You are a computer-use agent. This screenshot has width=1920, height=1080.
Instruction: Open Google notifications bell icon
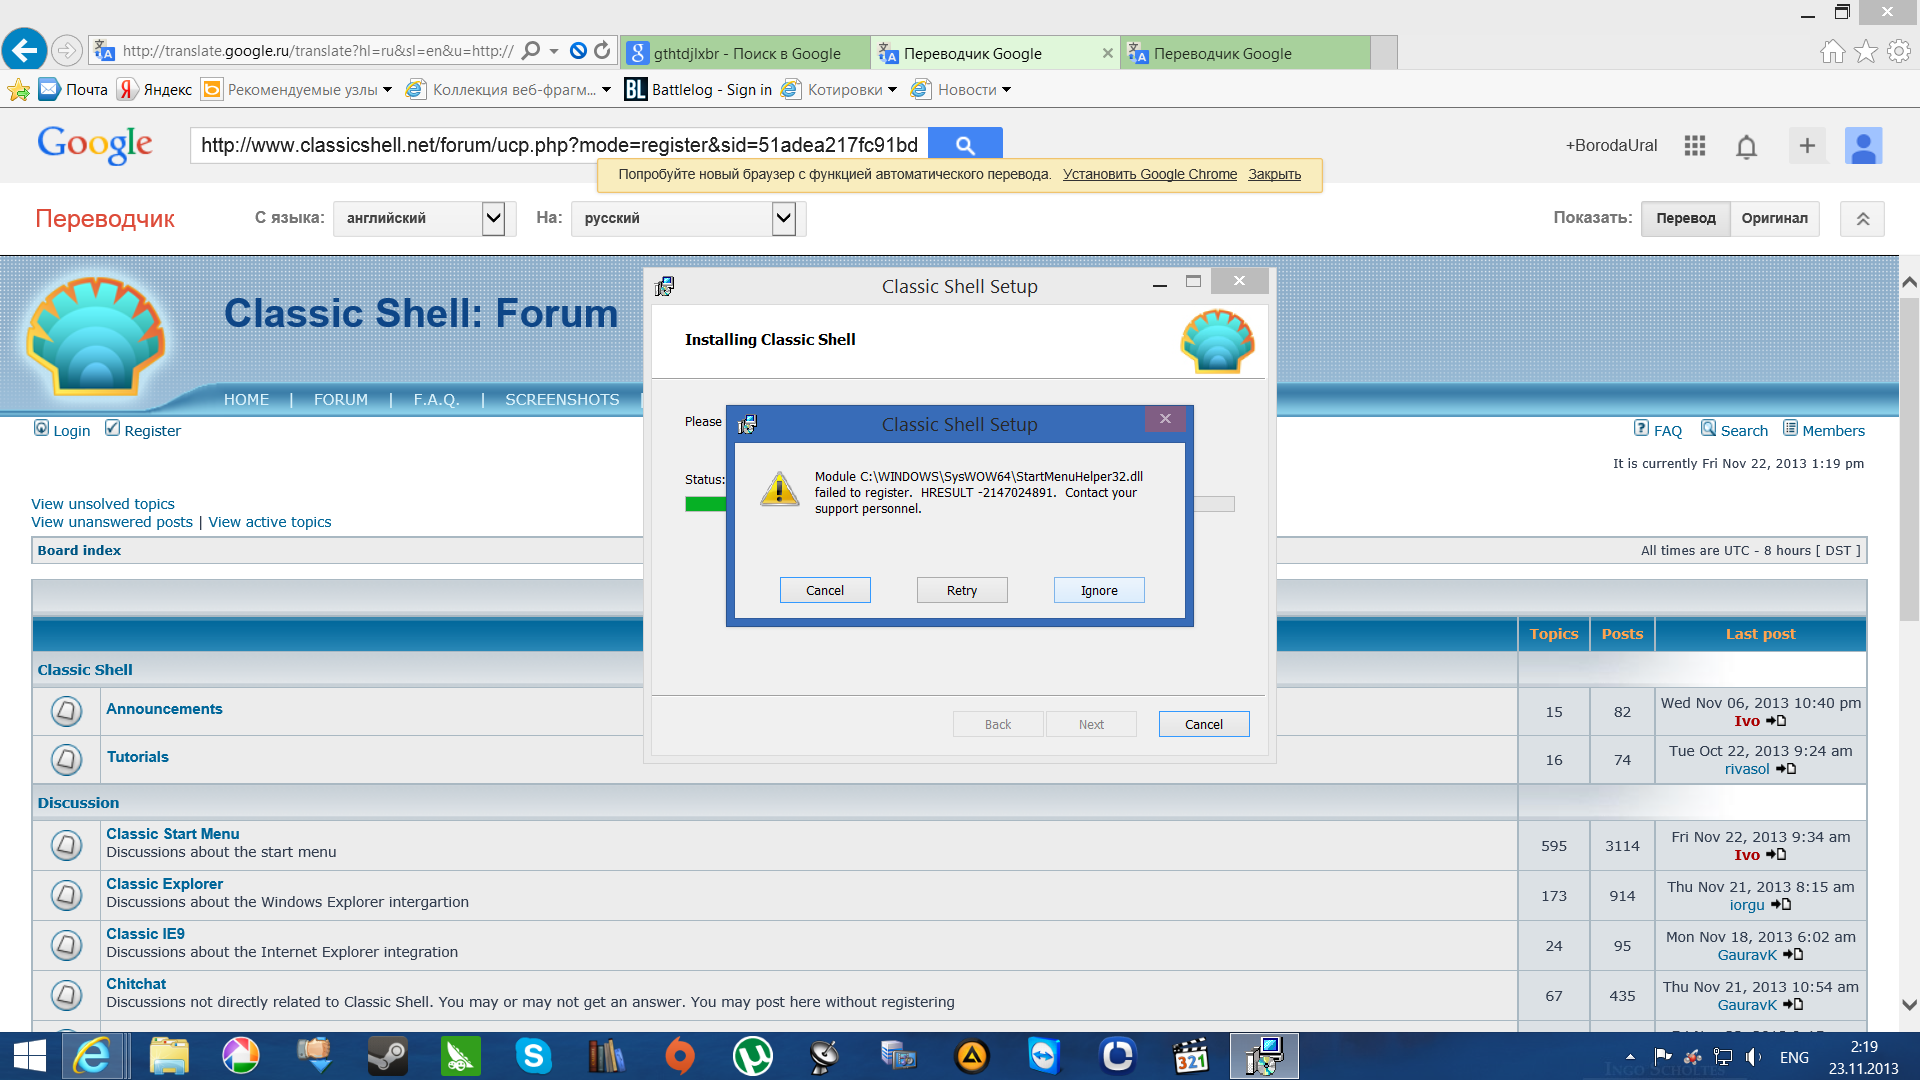click(x=1746, y=147)
